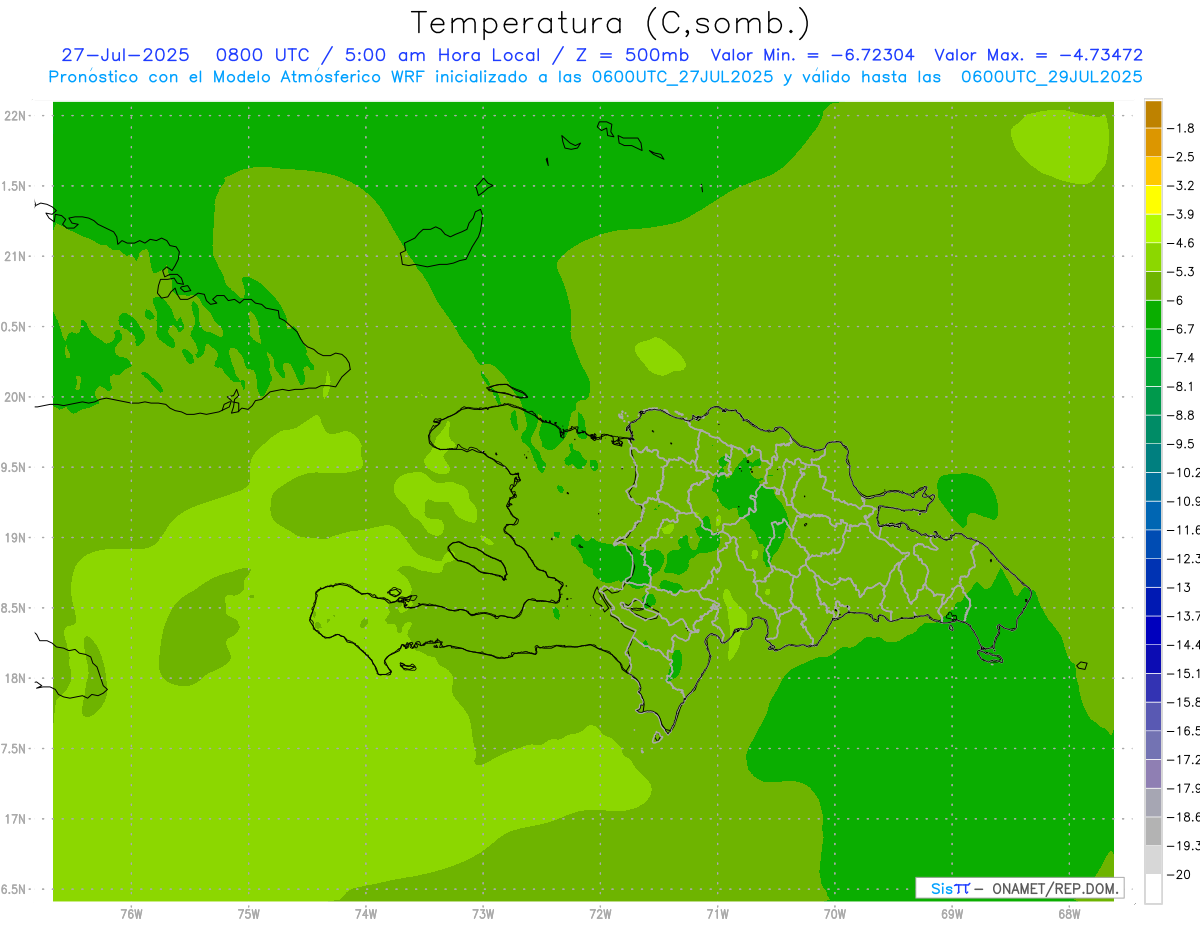Click the orange legend swatch between -1.8 and -2.5
This screenshot has height=927, width=1200.
click(1153, 143)
